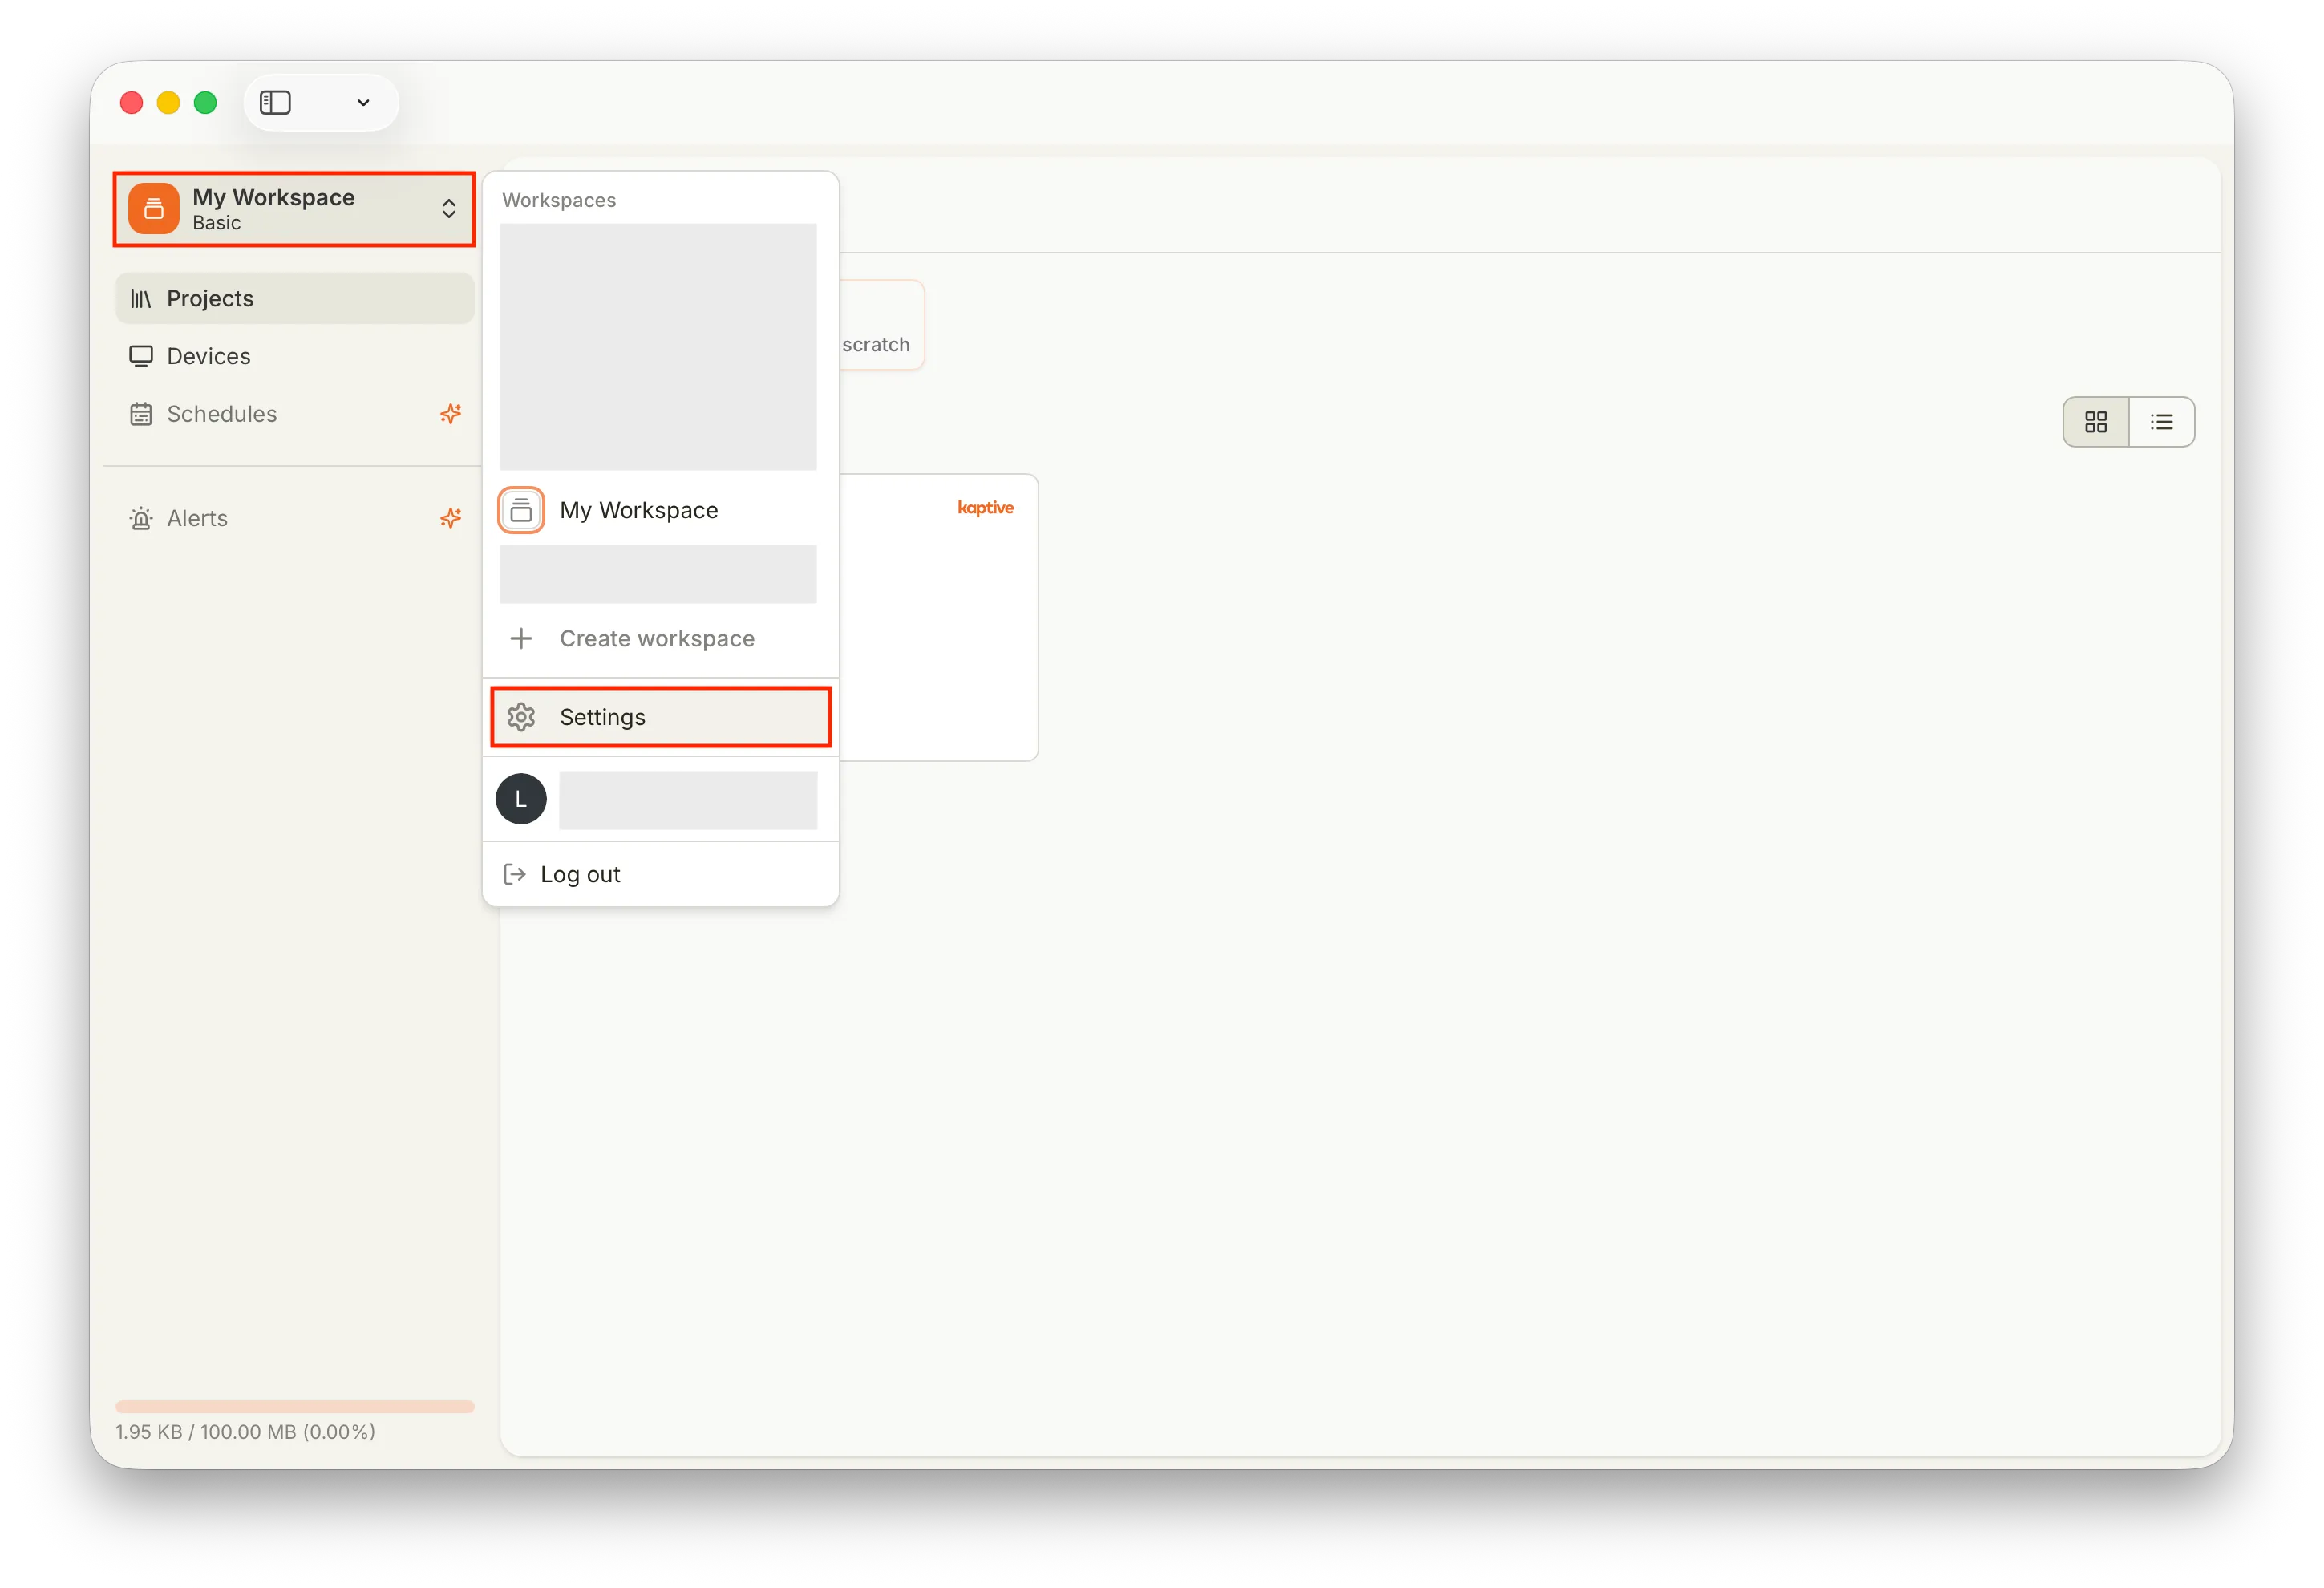Click the My Workspace orange icon in the menu

tap(521, 509)
